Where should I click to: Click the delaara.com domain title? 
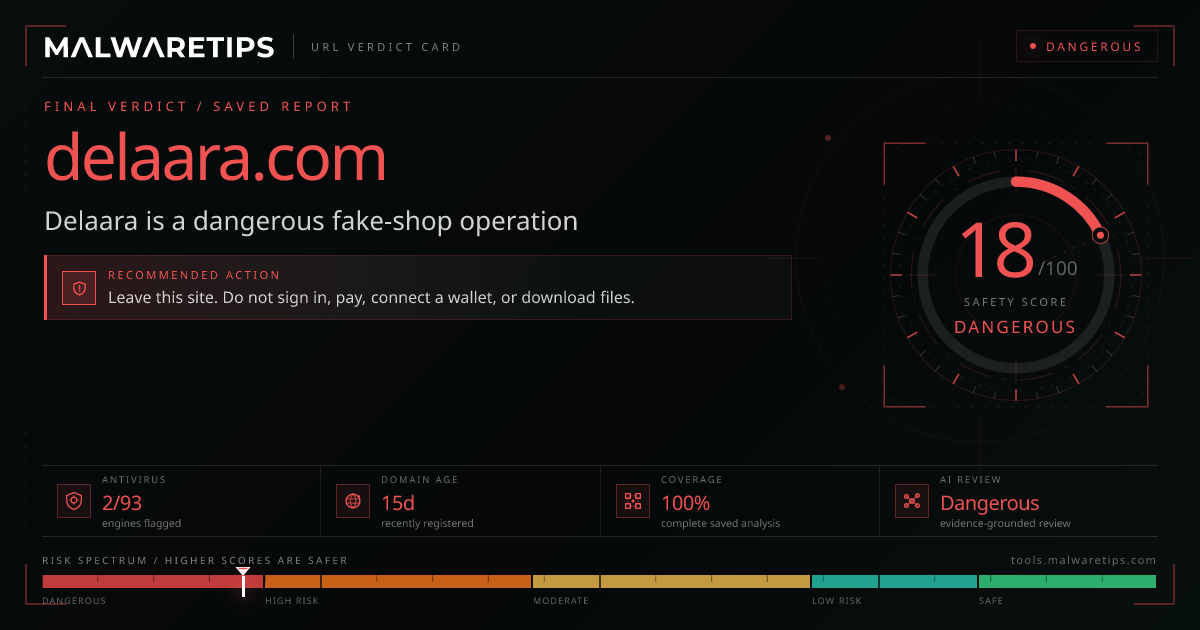pos(216,157)
